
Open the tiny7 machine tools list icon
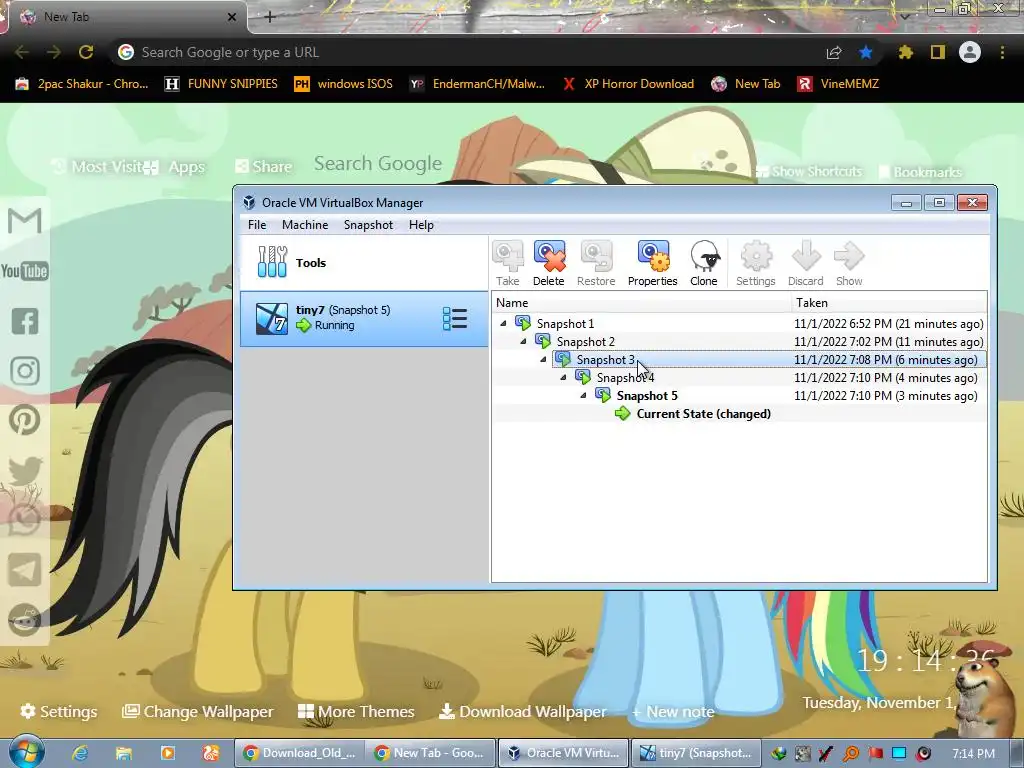click(x=455, y=319)
